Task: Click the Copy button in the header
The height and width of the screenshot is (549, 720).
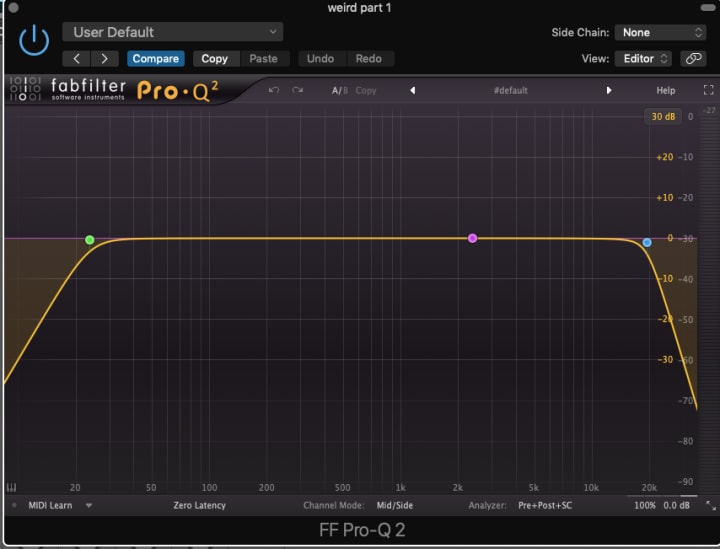Action: click(214, 59)
